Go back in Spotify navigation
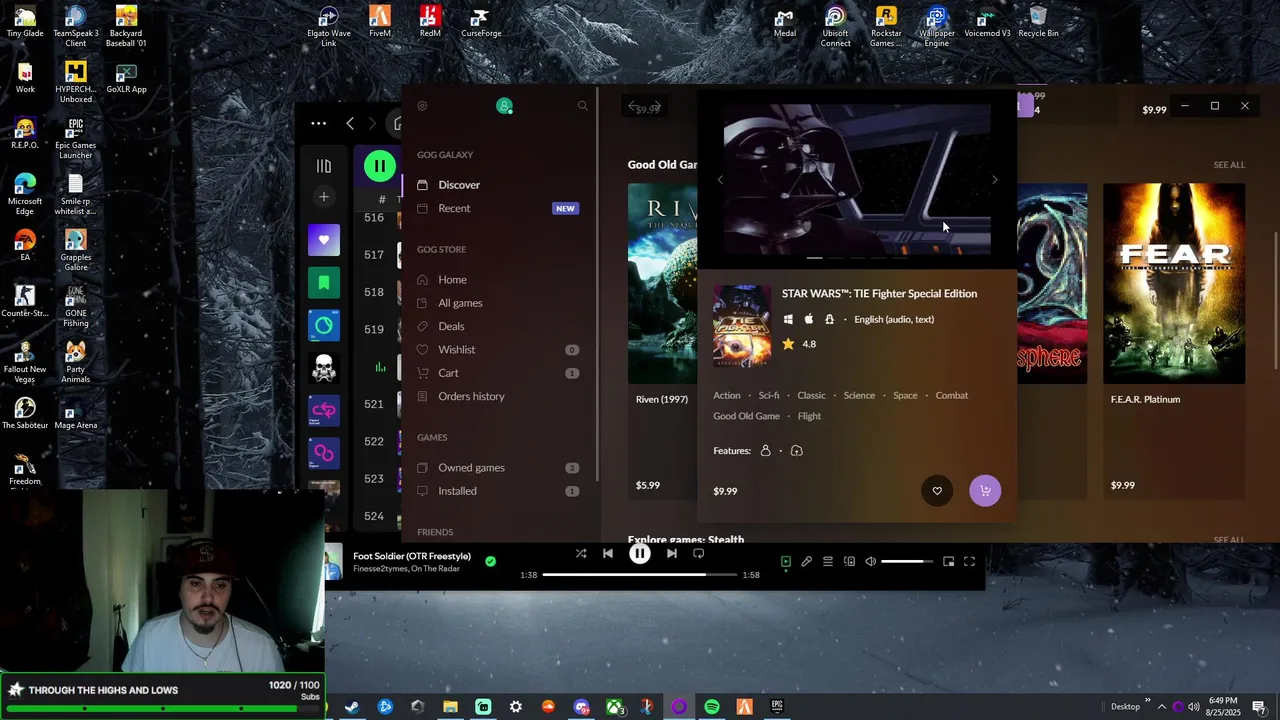This screenshot has width=1280, height=720. point(350,124)
